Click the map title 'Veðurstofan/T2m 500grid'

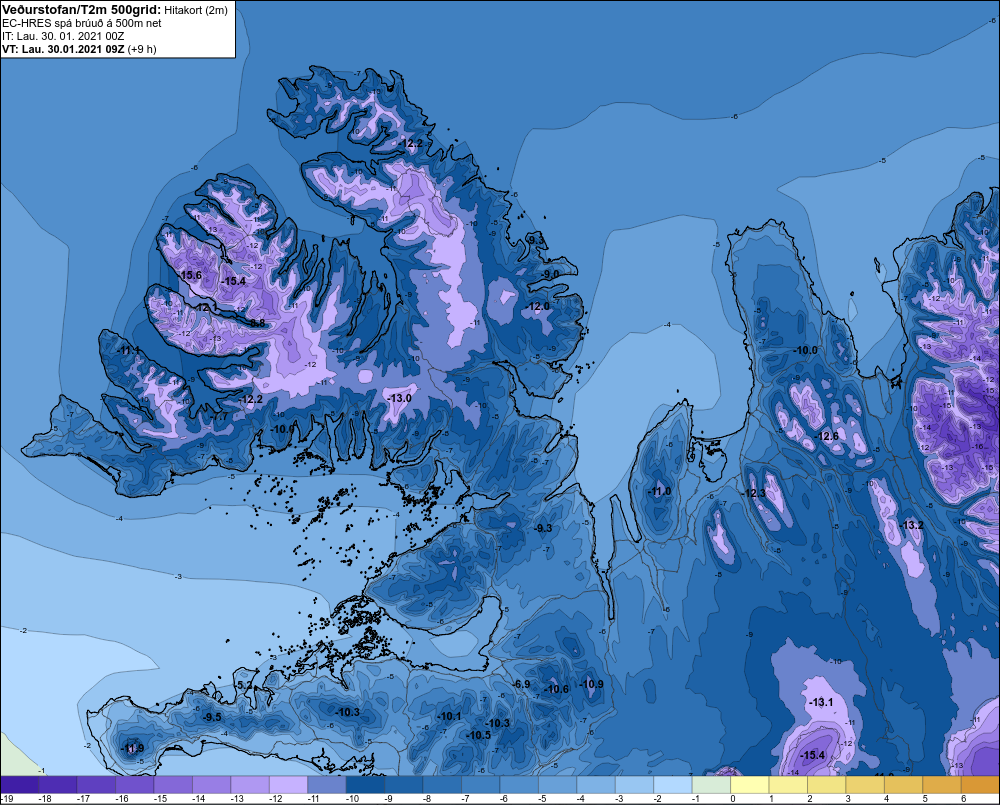point(81,10)
